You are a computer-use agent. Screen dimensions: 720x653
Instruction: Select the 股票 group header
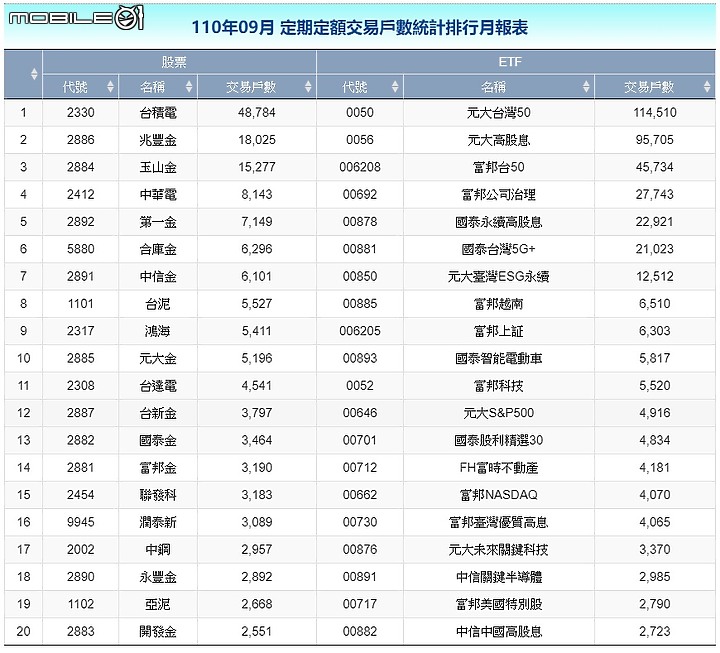click(179, 62)
